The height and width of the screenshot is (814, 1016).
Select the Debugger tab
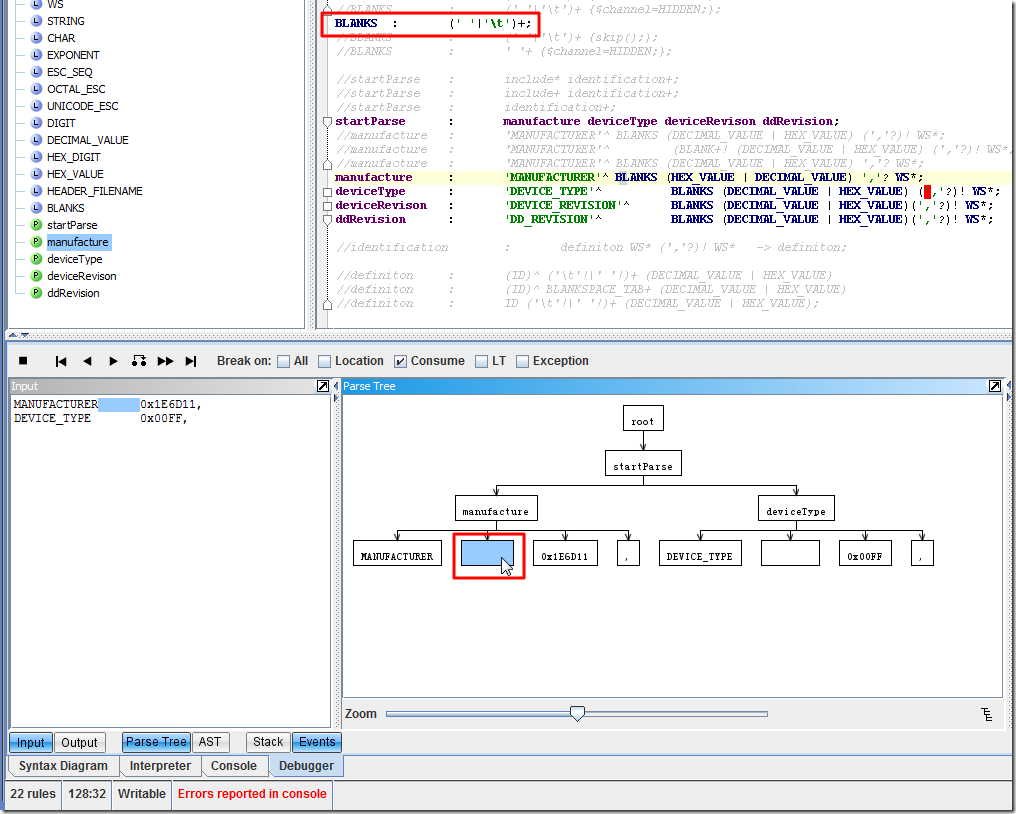[x=306, y=766]
